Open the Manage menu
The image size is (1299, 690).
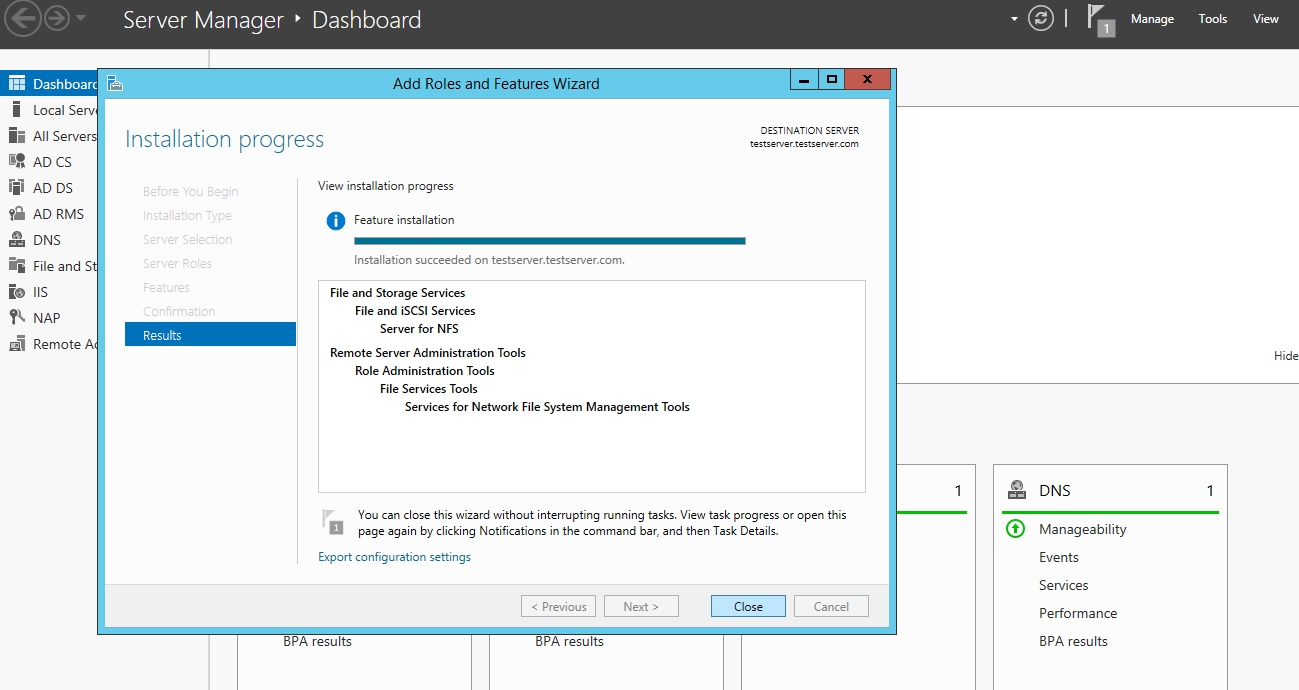pyautogui.click(x=1152, y=19)
